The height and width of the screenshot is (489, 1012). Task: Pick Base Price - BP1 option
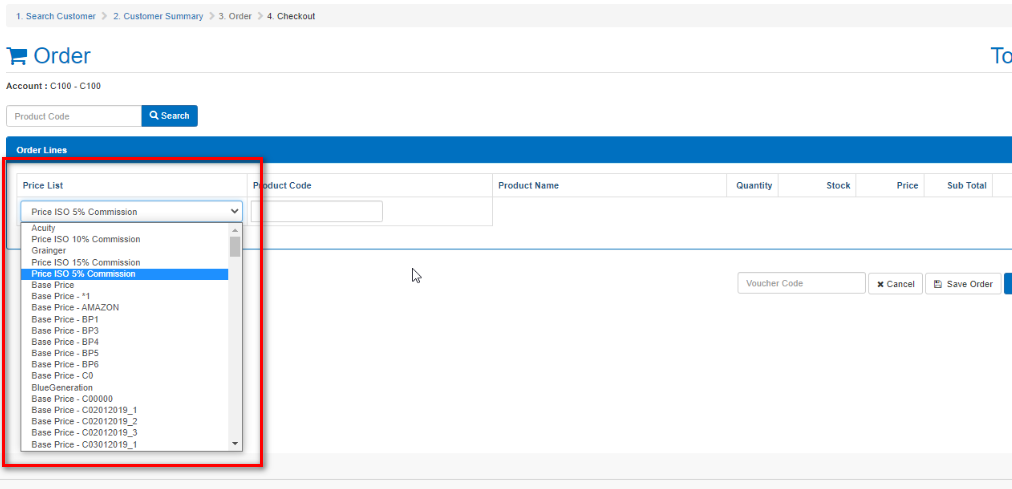pyautogui.click(x=125, y=319)
